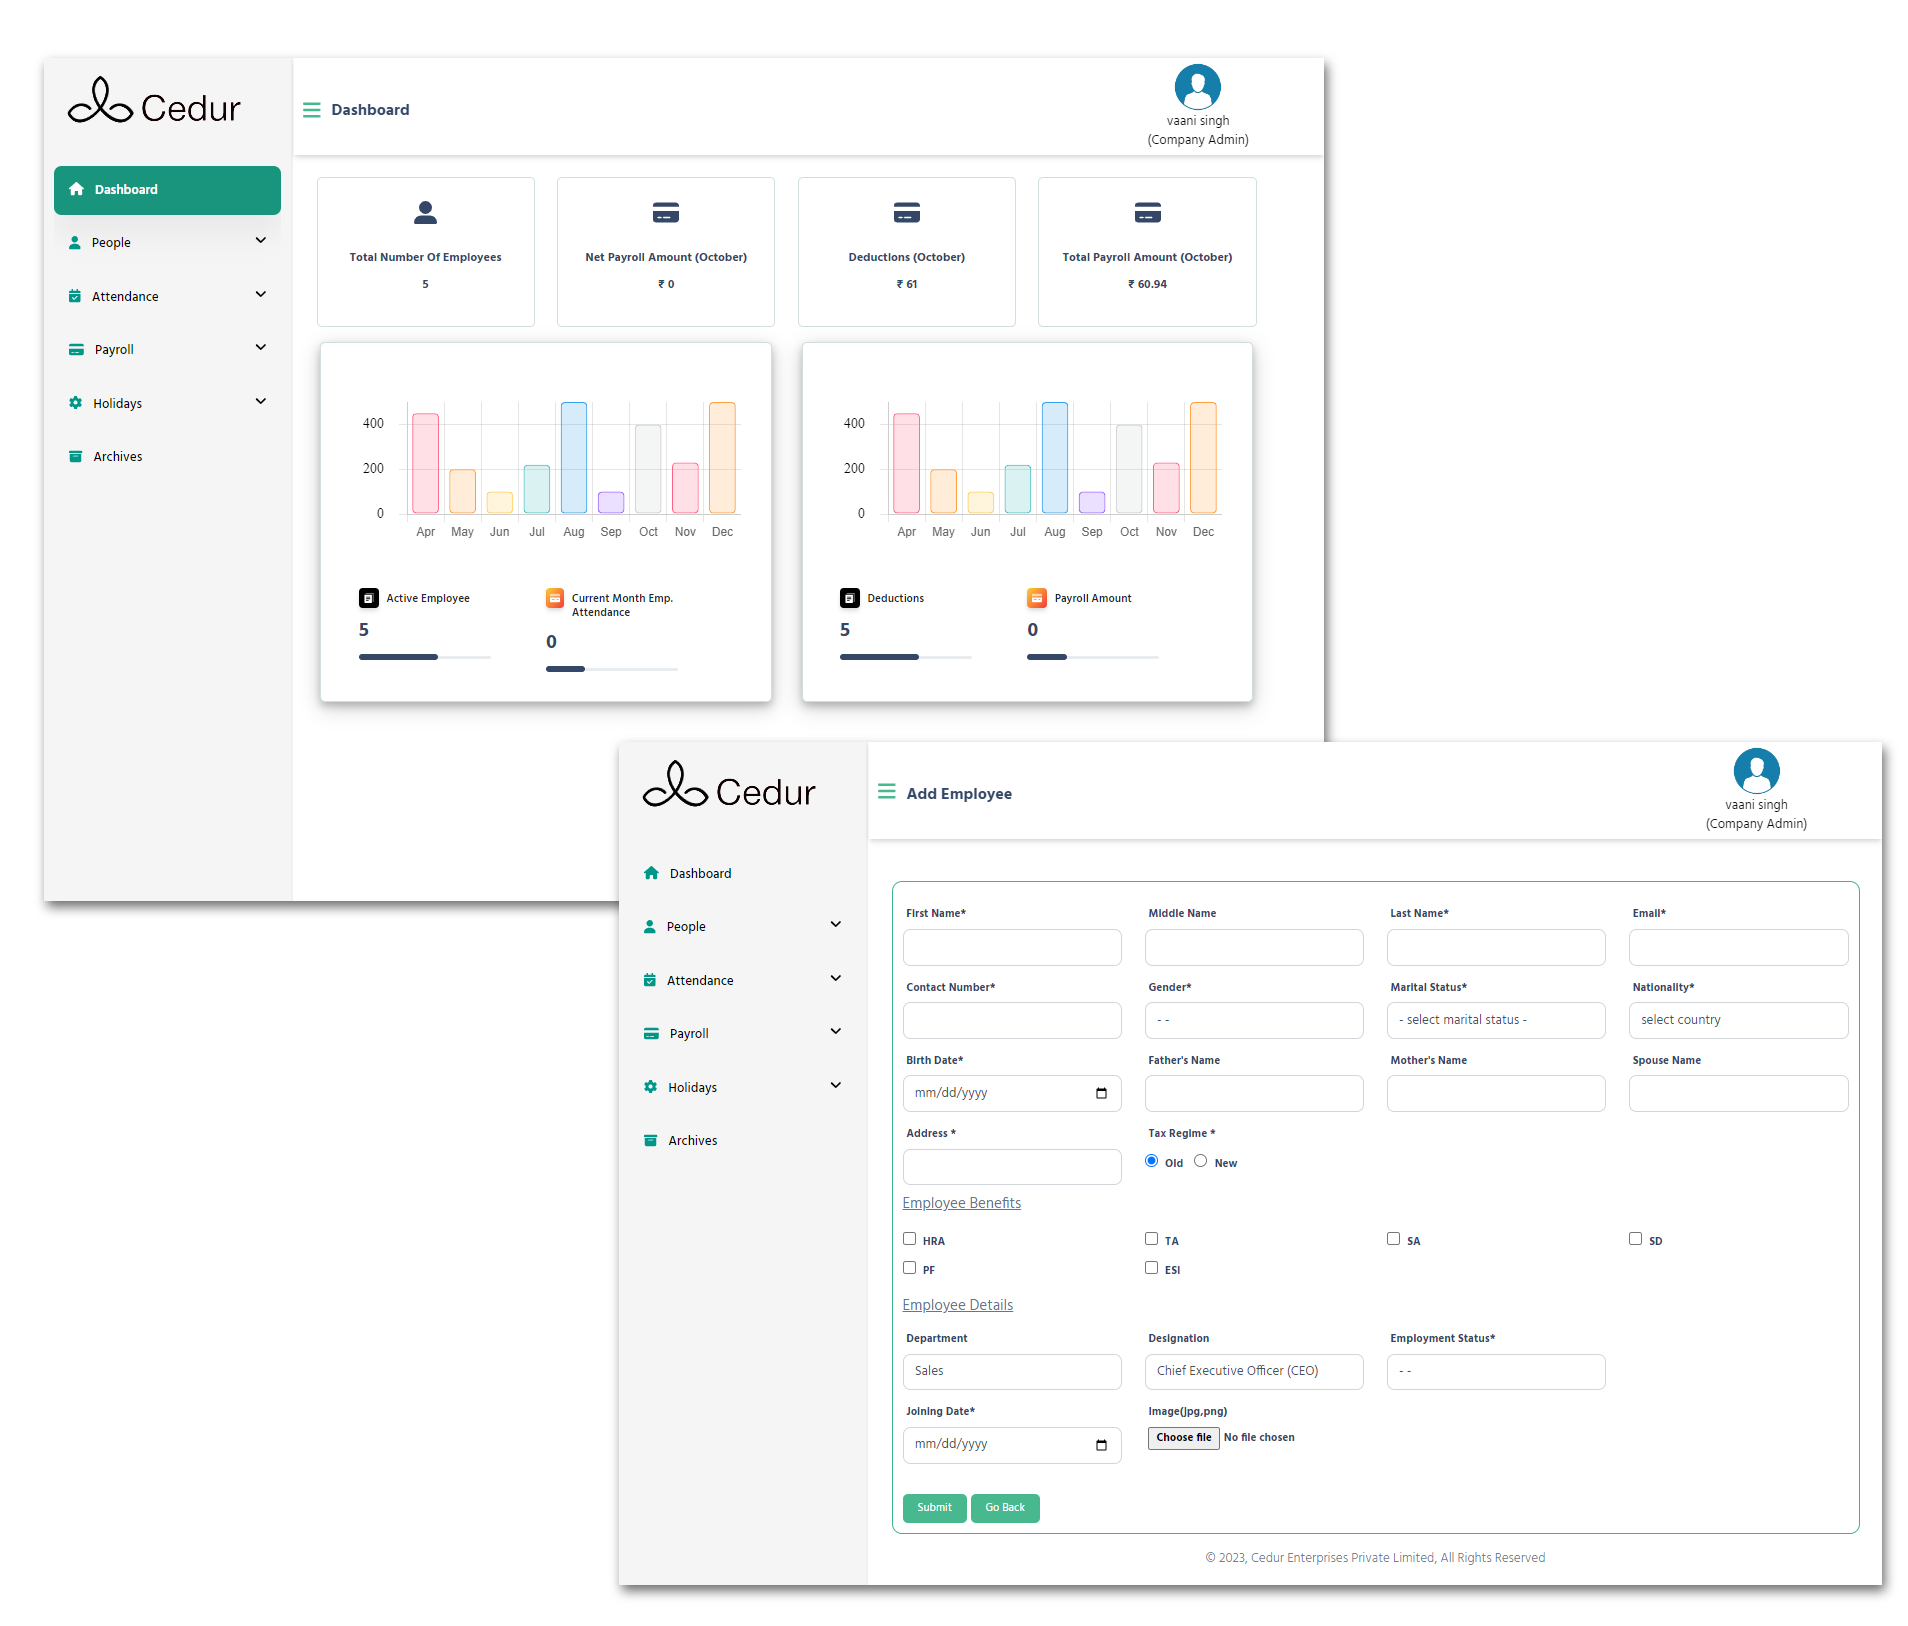Click the First Name input field
Image resolution: width=1908 pixels, height=1626 pixels.
tap(1012, 947)
